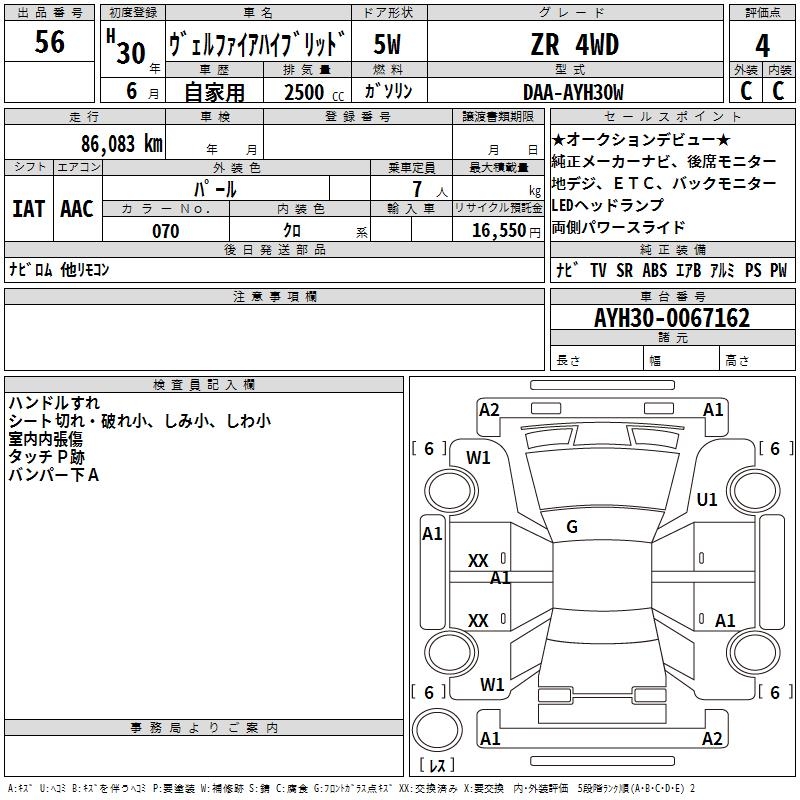Click the seating capacity 7 人
This screenshot has height=800, width=800.
(429, 189)
